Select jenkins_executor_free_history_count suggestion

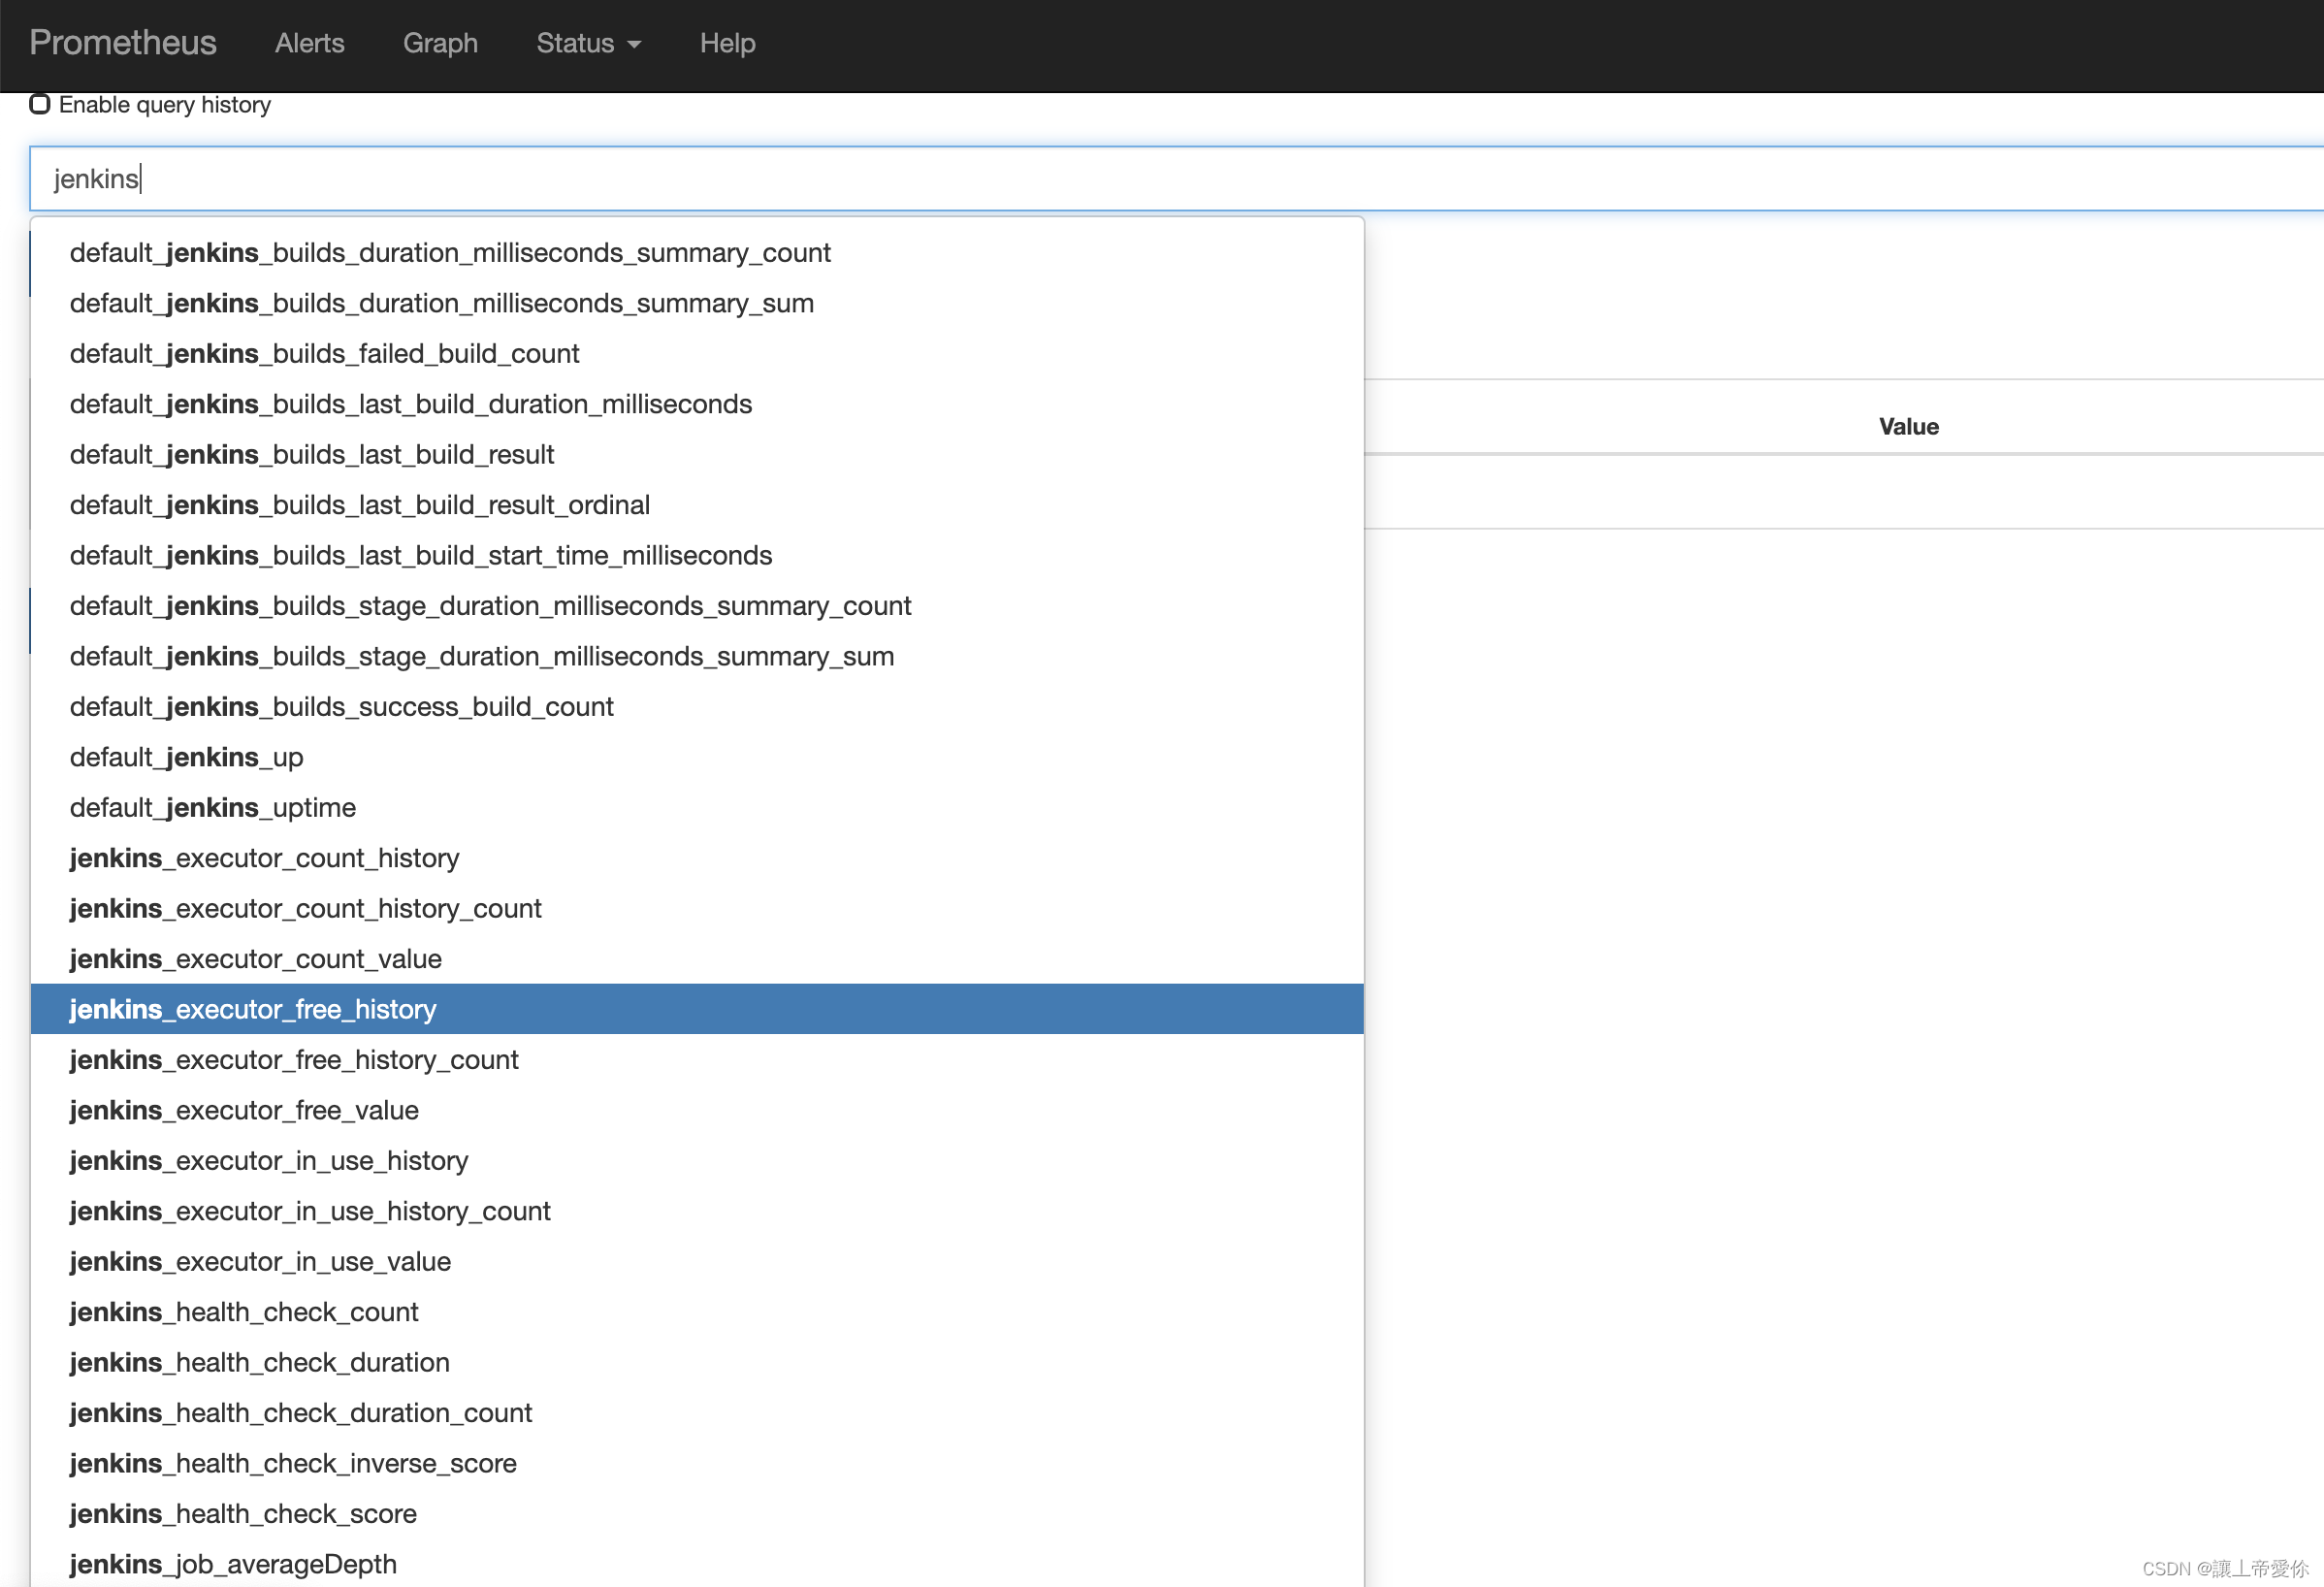(x=697, y=1061)
